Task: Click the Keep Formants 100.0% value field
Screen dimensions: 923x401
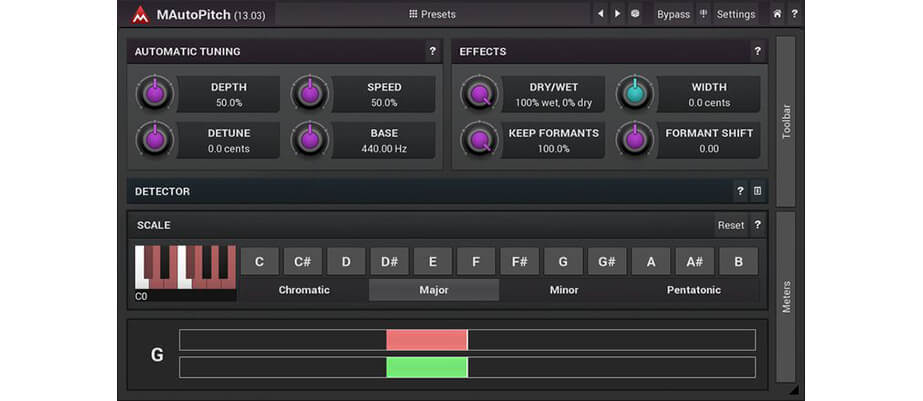Action: coord(553,141)
